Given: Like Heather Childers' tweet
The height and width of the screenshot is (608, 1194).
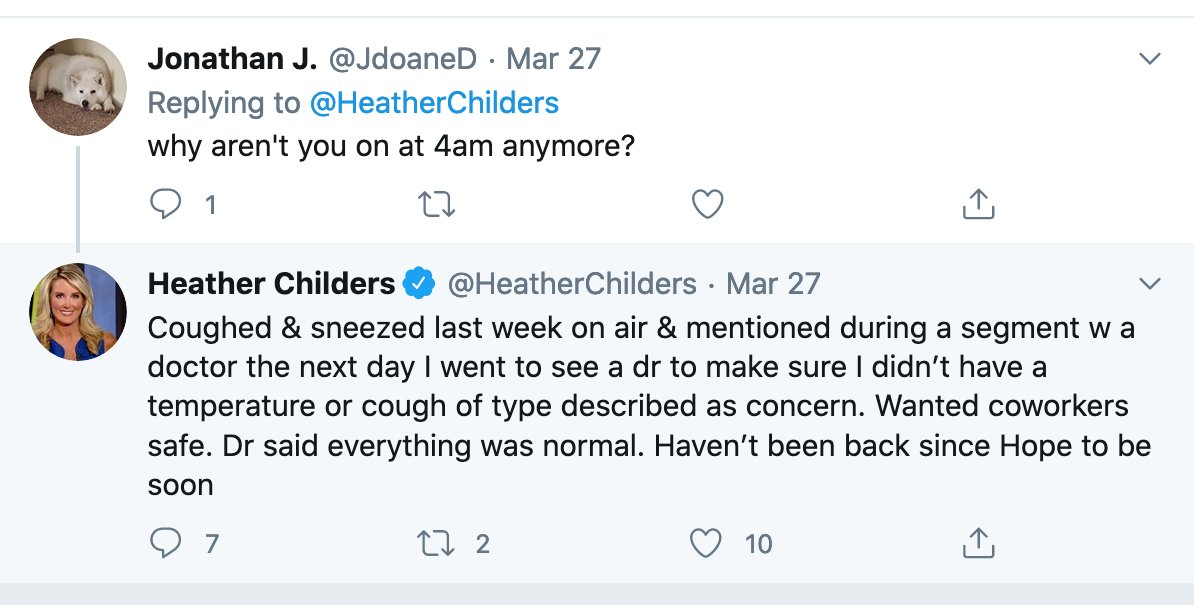Looking at the screenshot, I should 705,543.
